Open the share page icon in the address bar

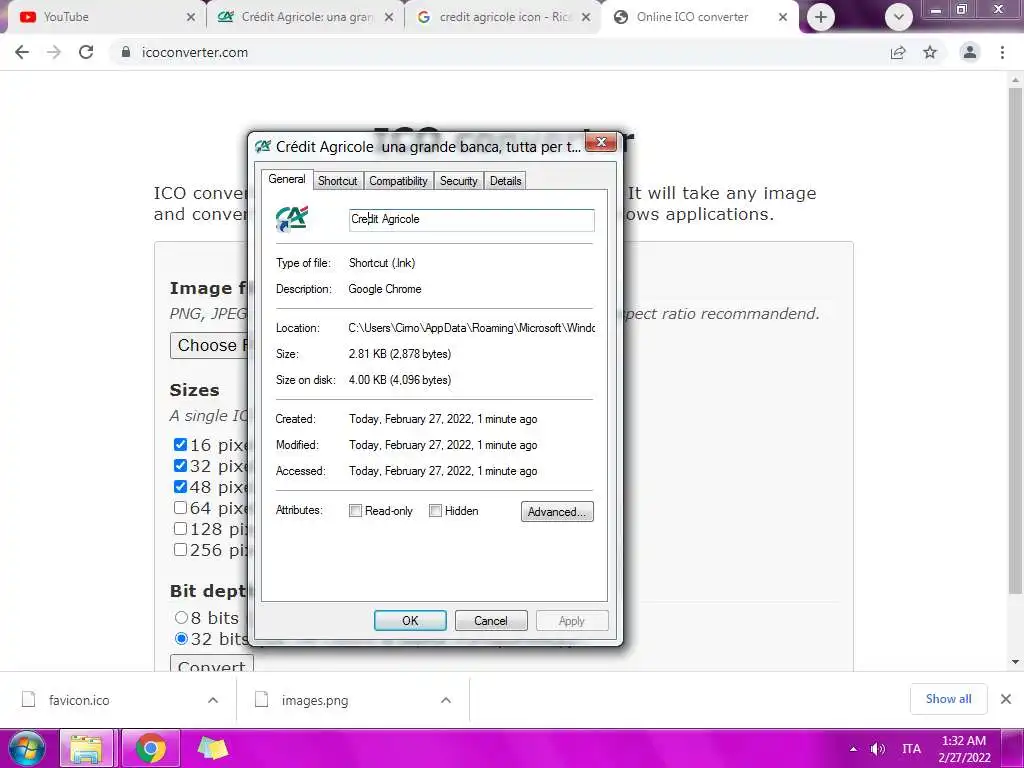coord(898,52)
